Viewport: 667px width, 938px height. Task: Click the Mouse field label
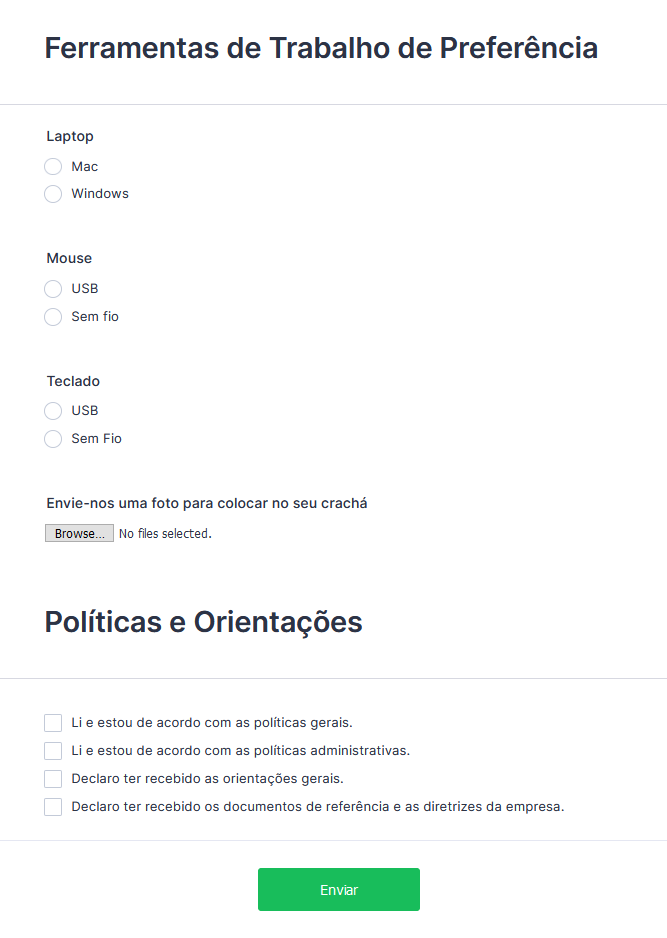pyautogui.click(x=69, y=258)
